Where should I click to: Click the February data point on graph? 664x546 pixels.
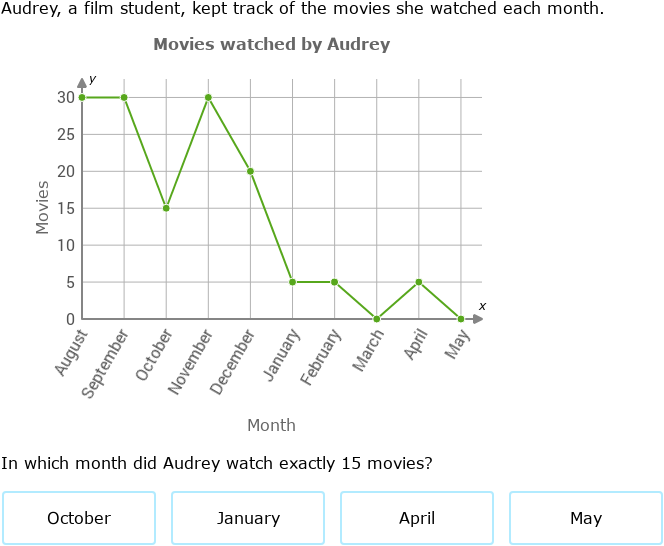pos(335,282)
